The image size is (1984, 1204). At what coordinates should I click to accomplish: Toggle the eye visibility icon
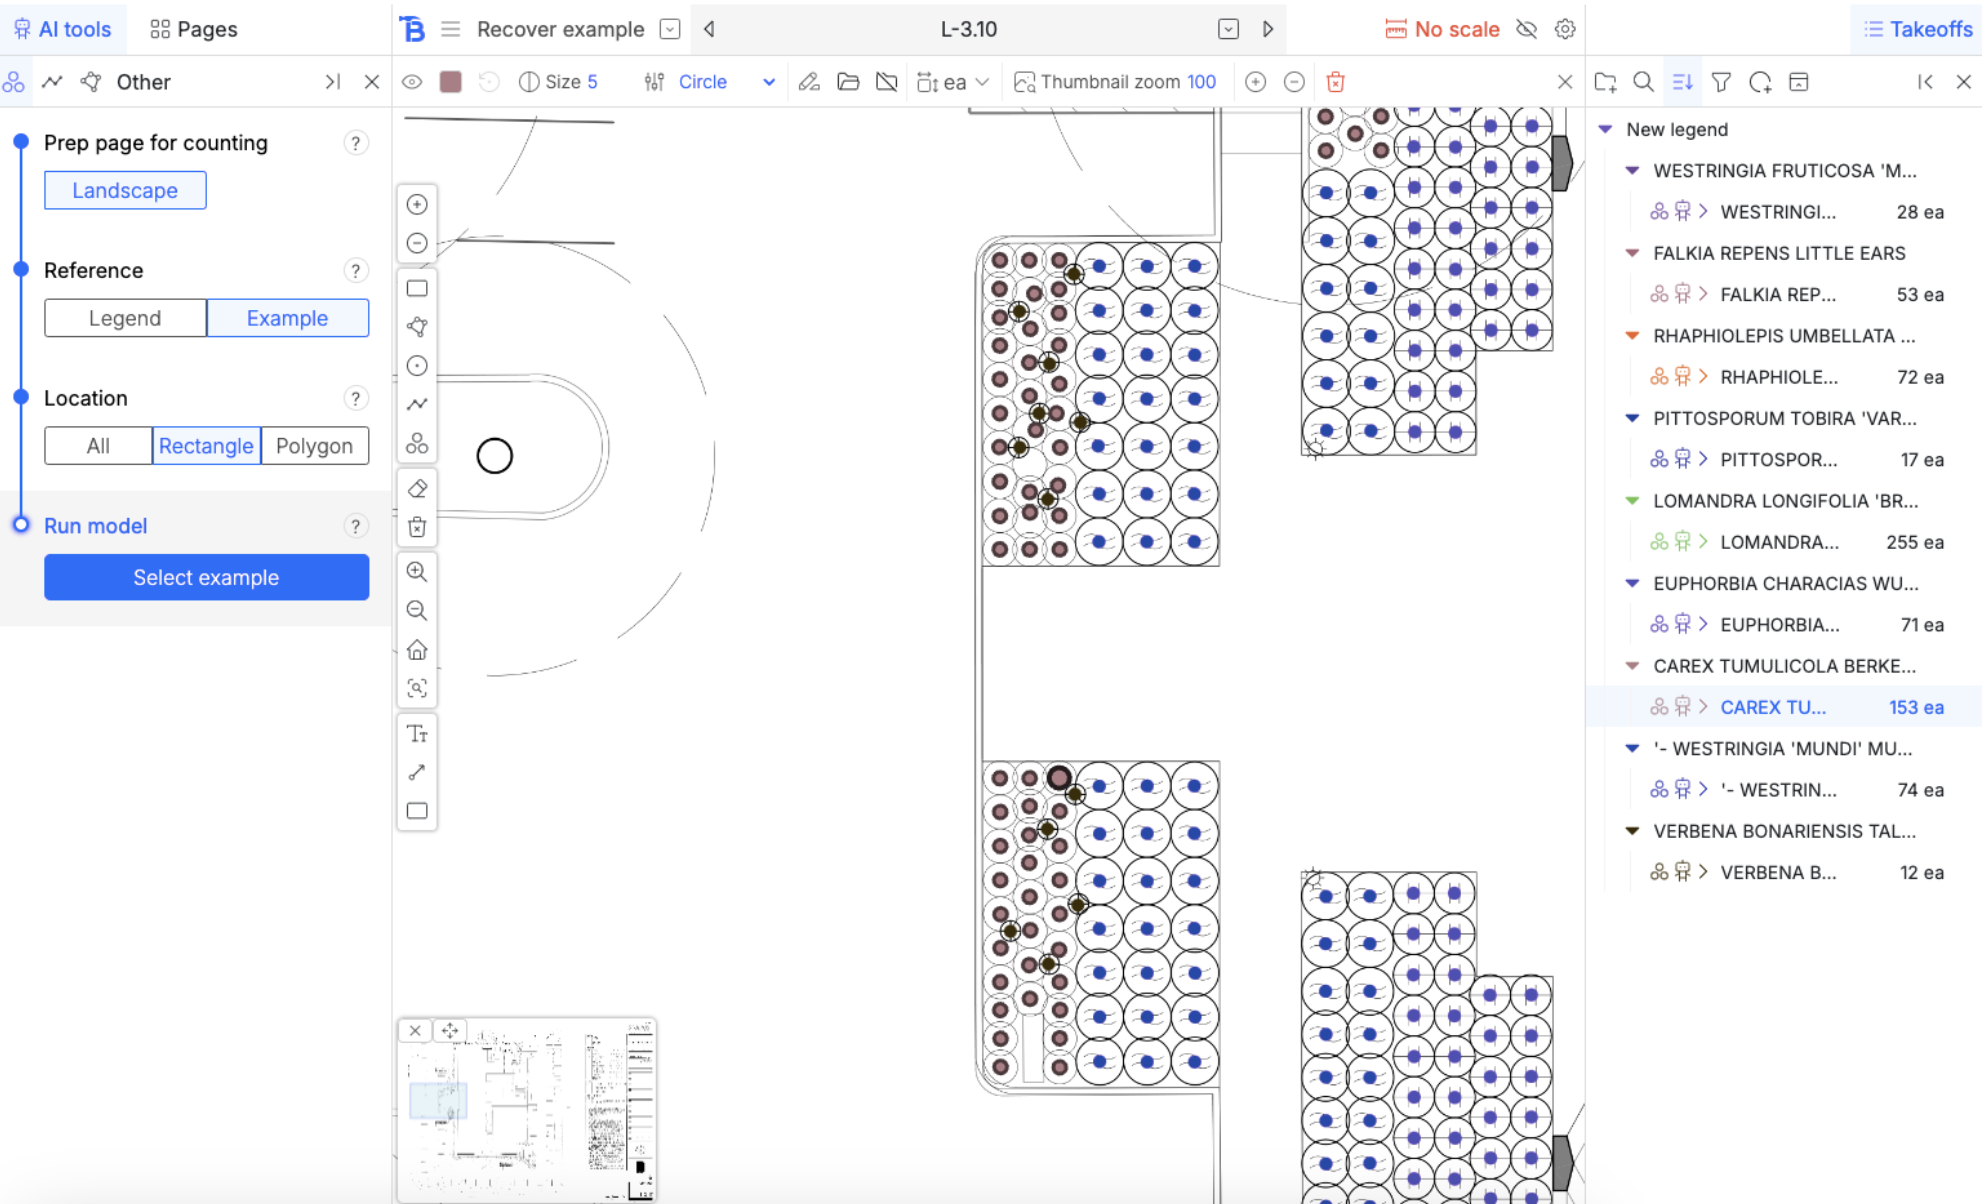(412, 82)
